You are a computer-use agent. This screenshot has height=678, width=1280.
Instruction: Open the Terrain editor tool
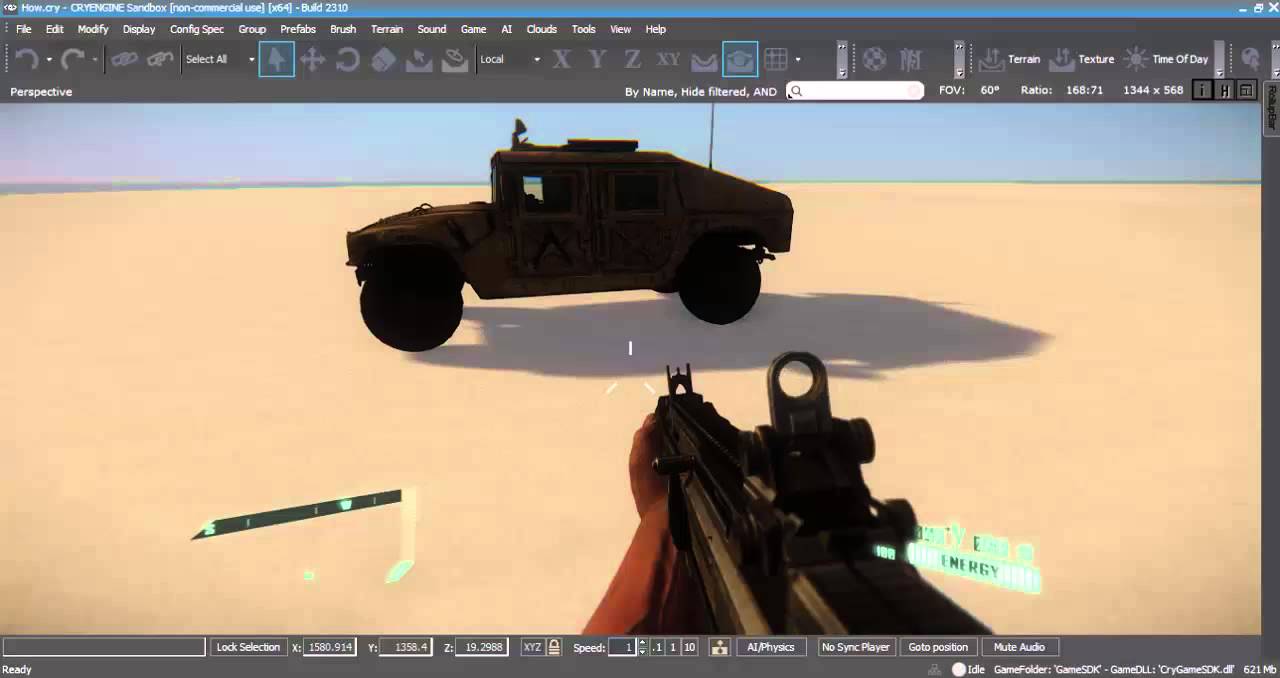[x=1009, y=59]
